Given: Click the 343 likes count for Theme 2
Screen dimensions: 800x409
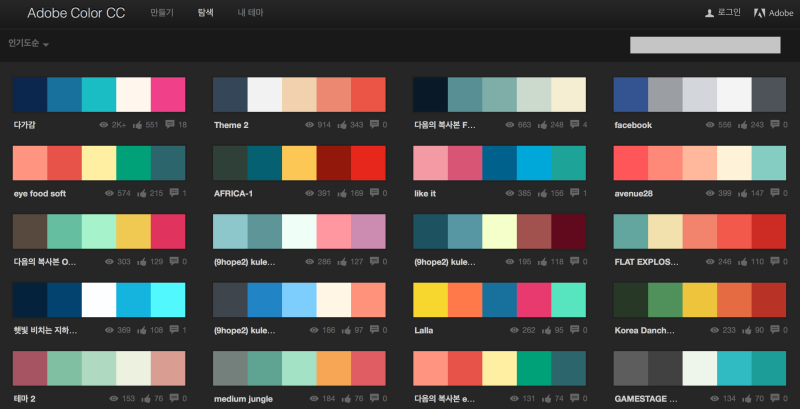Looking at the screenshot, I should (356, 125).
